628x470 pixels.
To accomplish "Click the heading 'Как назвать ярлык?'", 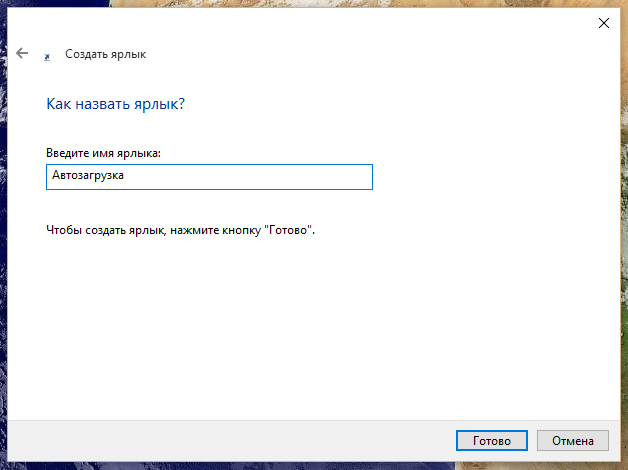I will [x=116, y=104].
